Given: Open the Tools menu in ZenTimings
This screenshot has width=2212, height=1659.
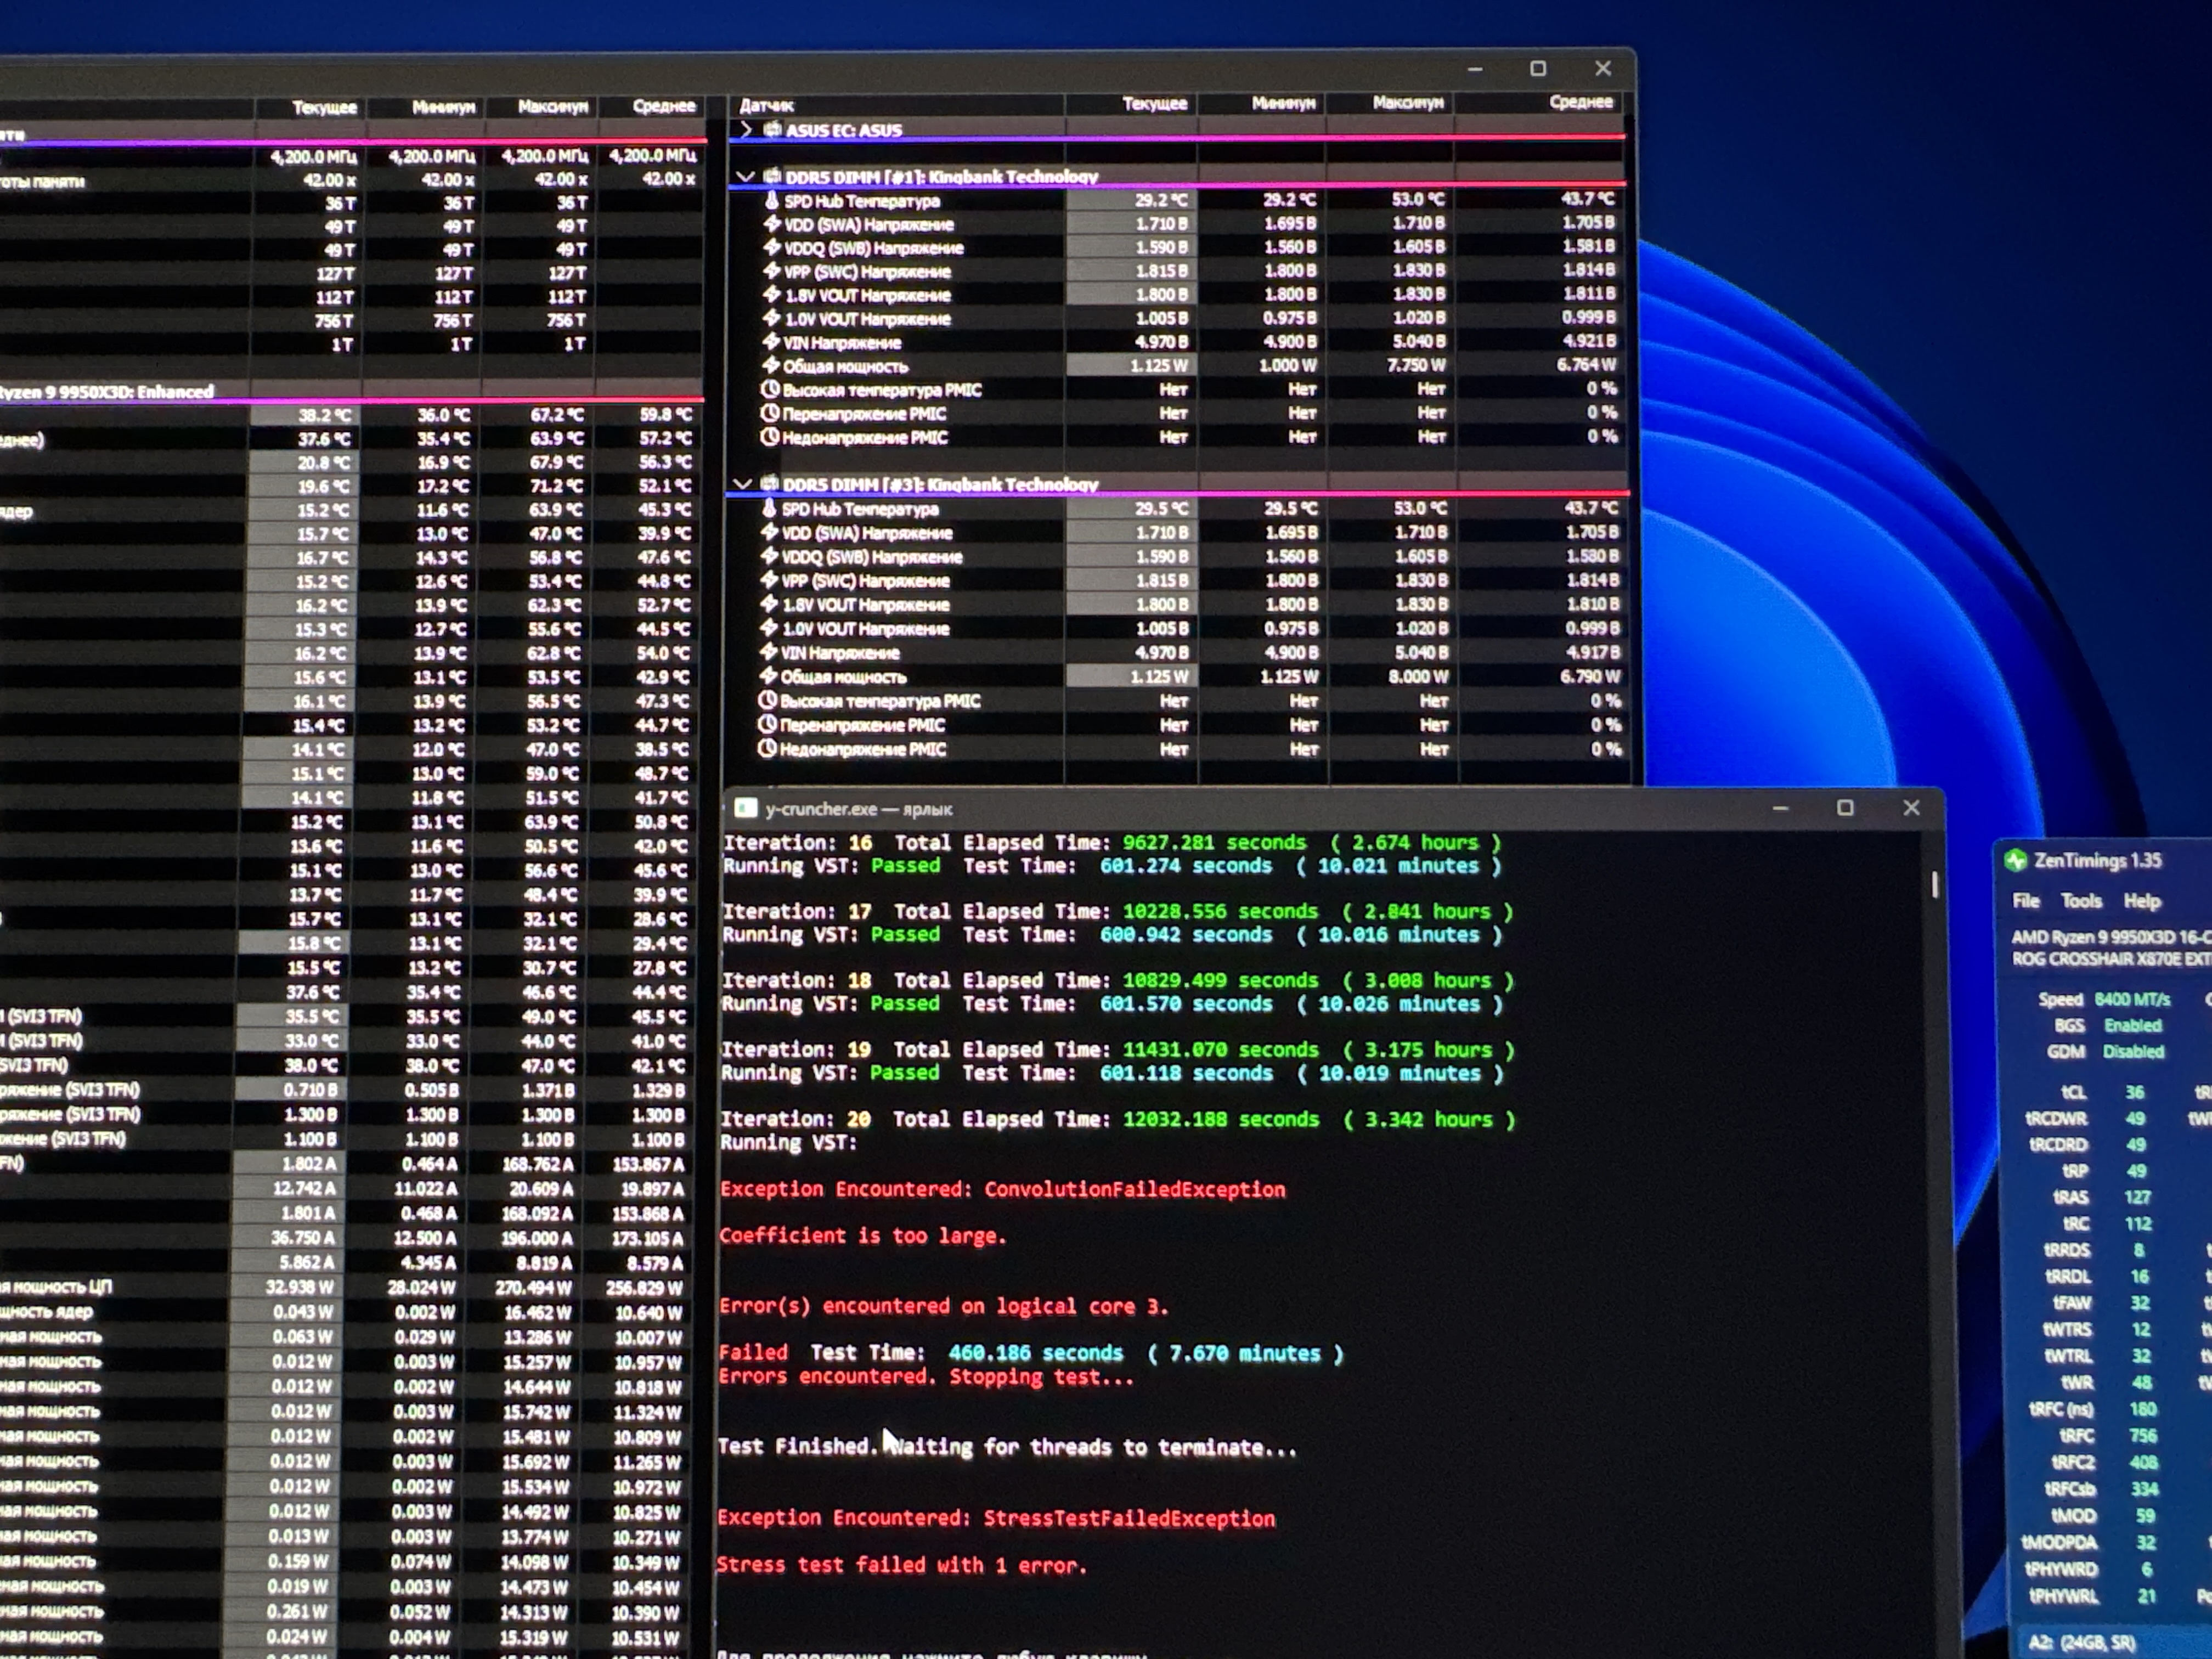Looking at the screenshot, I should 2081,901.
